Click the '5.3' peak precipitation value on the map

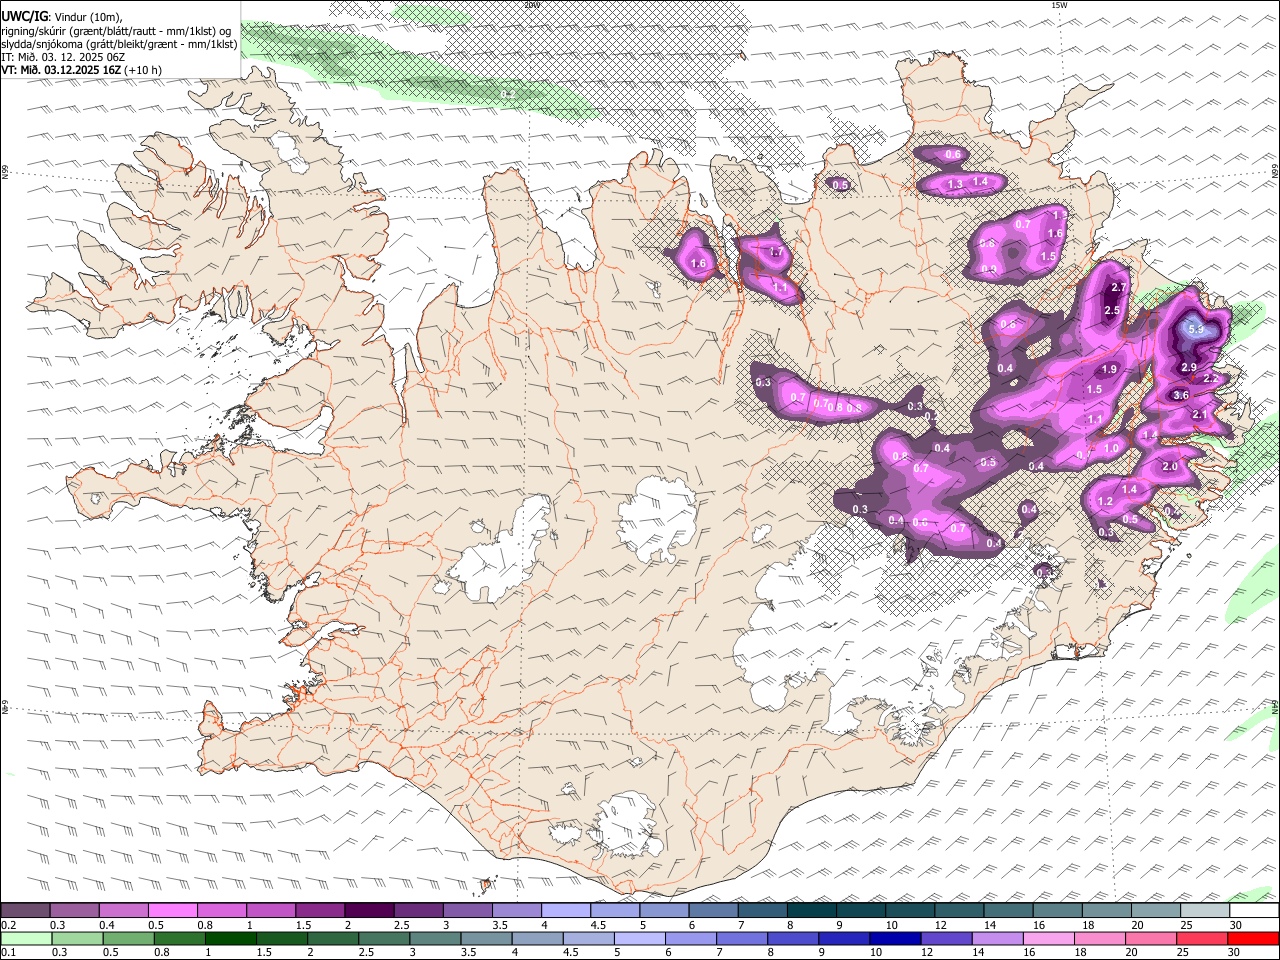pyautogui.click(x=1194, y=328)
